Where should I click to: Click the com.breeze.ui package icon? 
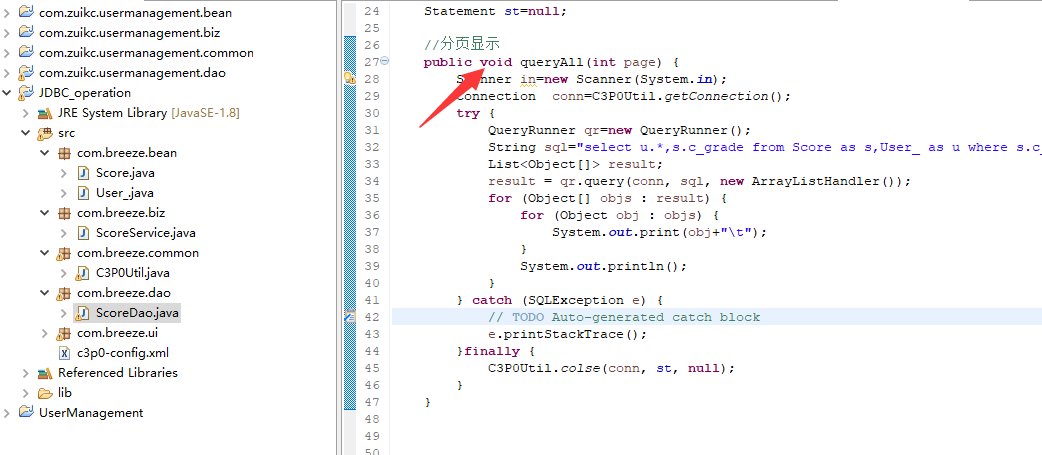[x=64, y=332]
